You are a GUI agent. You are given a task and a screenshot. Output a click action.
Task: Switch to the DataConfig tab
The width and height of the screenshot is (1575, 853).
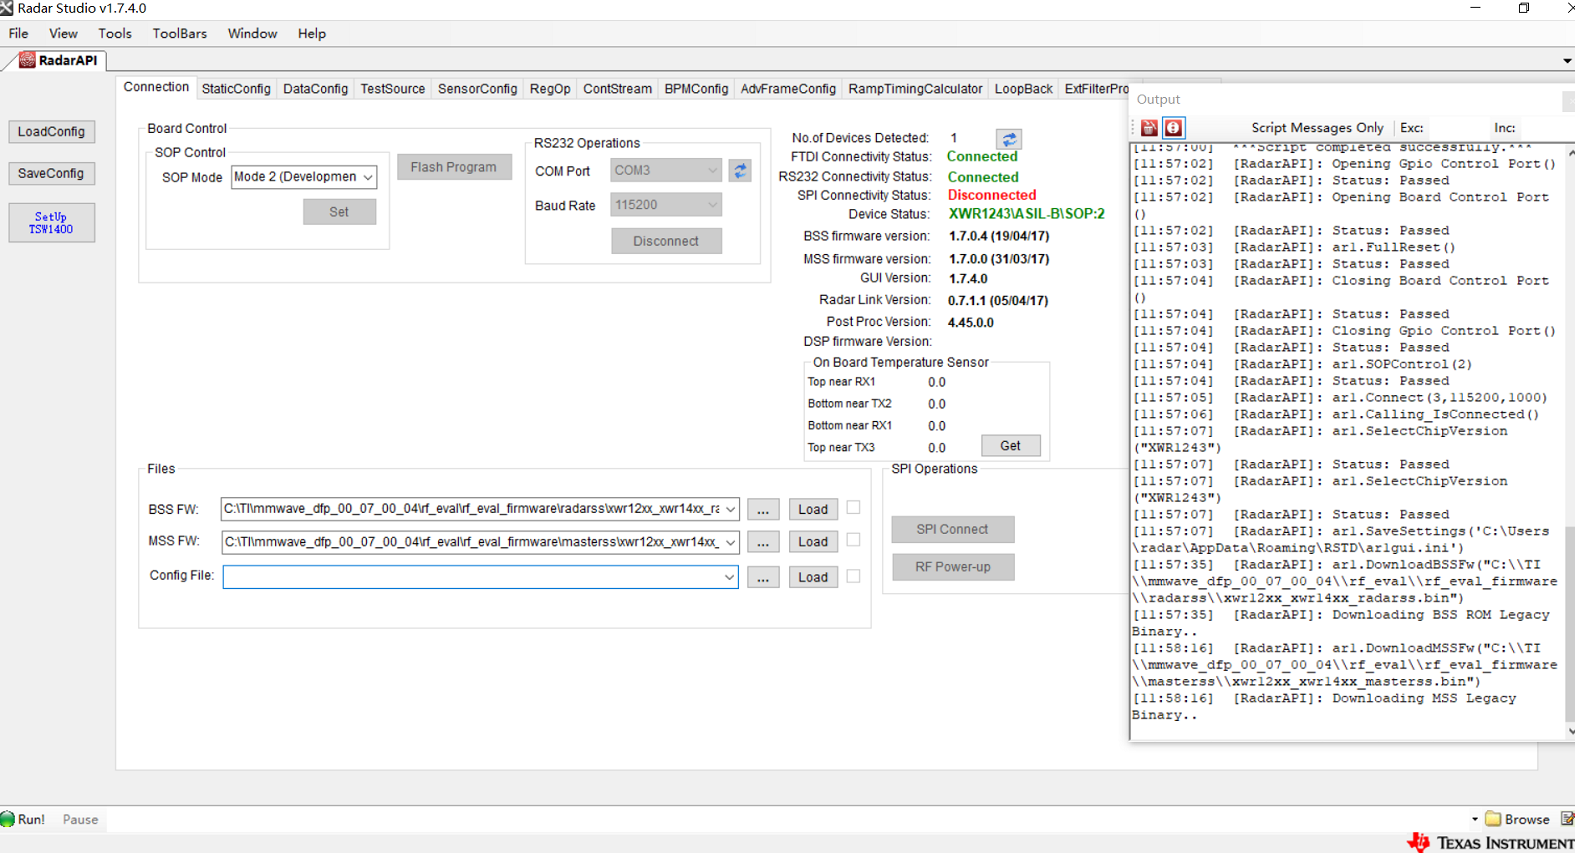(x=316, y=89)
